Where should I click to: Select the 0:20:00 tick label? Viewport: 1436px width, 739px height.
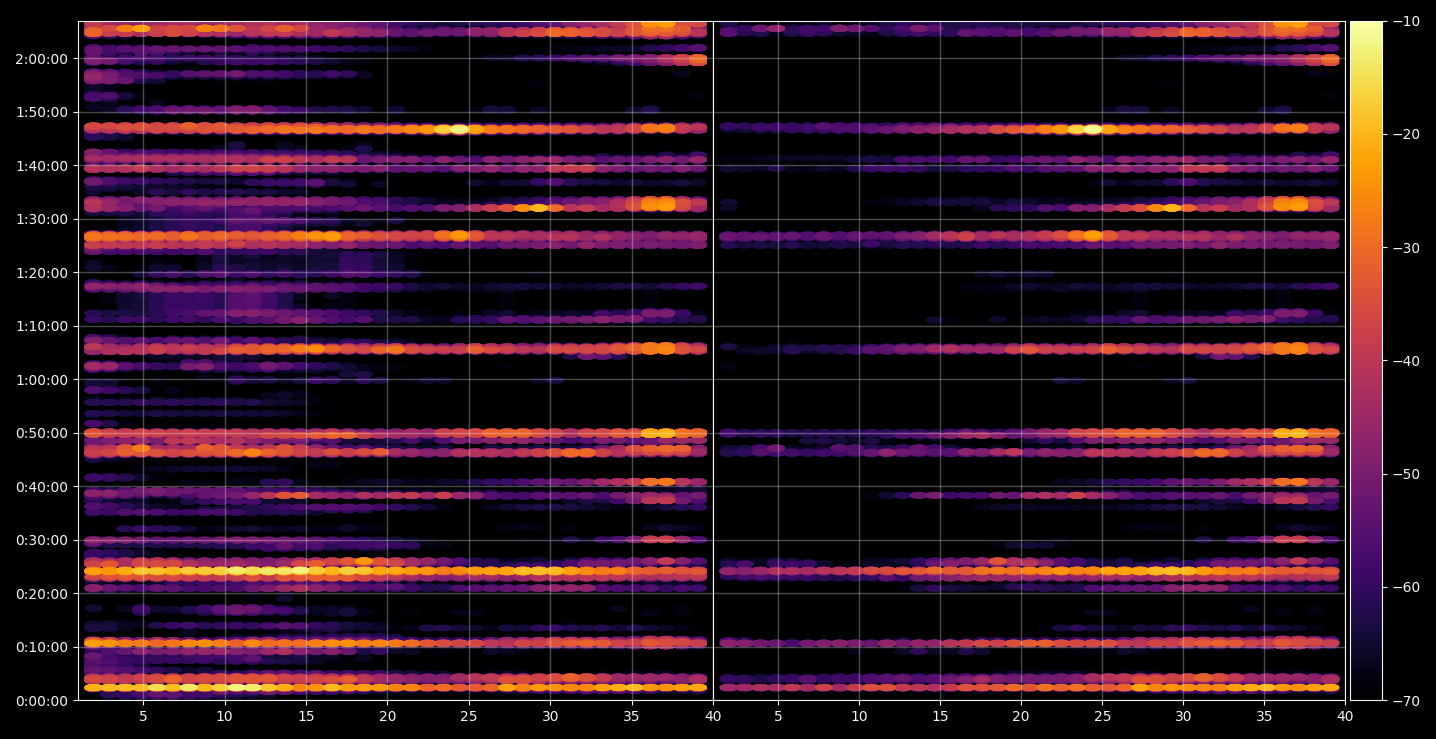(x=42, y=594)
